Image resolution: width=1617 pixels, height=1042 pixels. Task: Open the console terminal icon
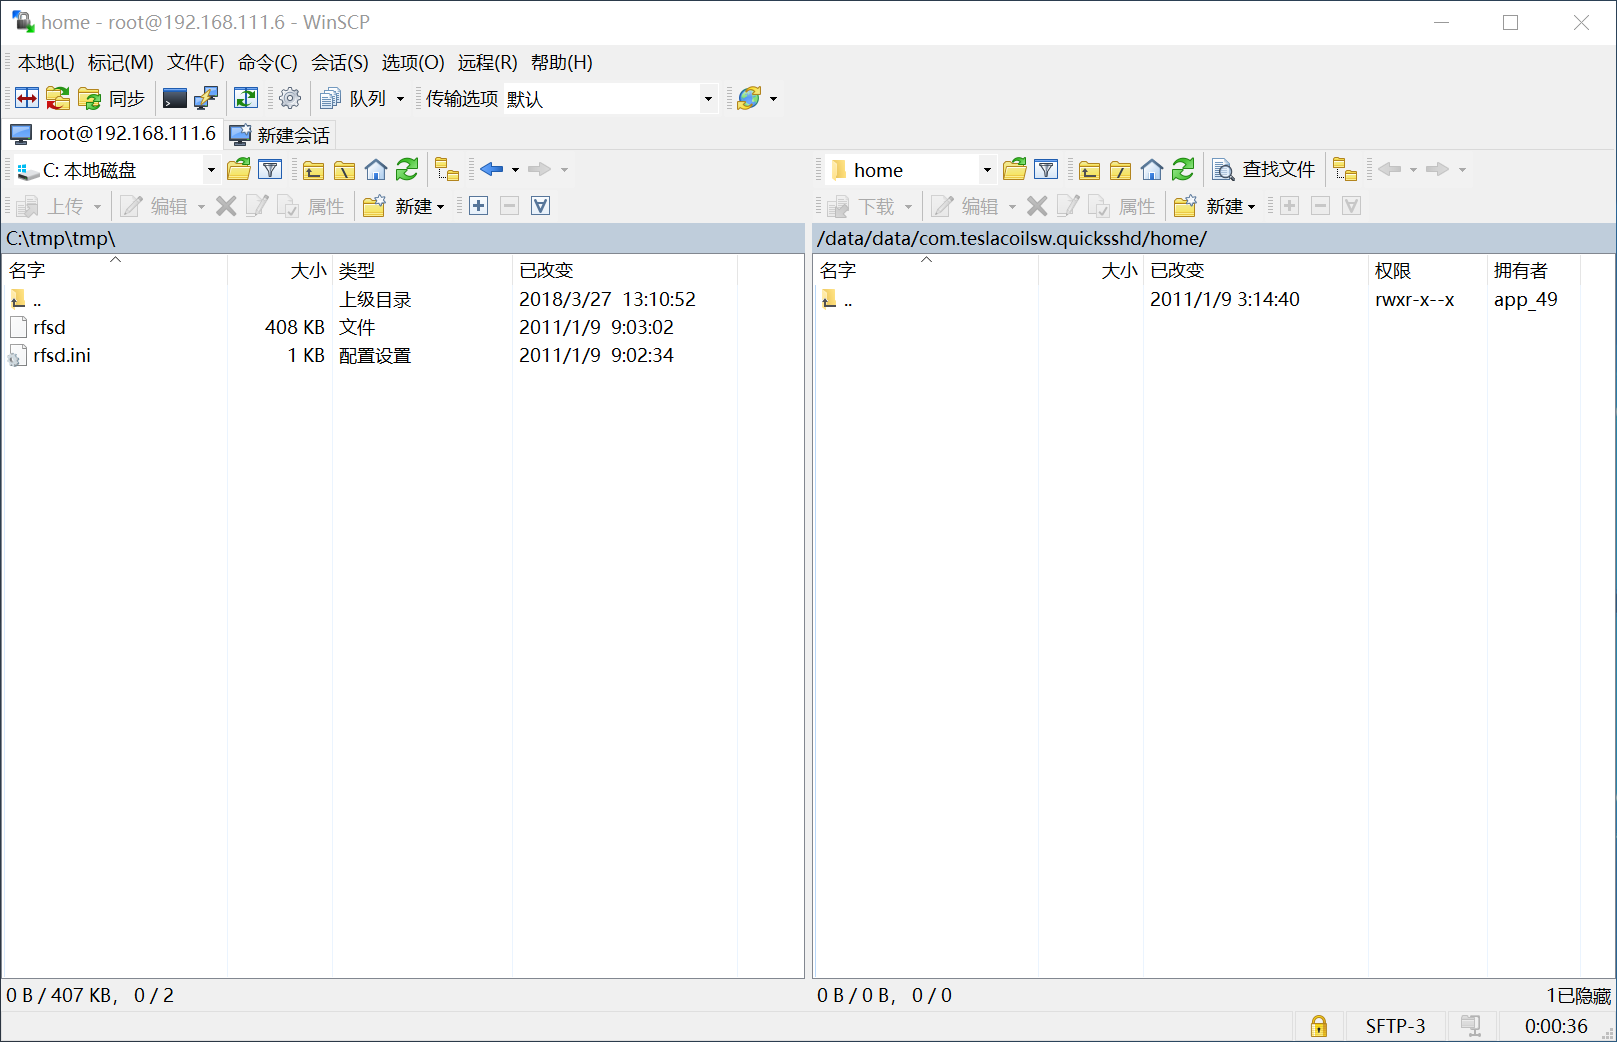pos(175,98)
